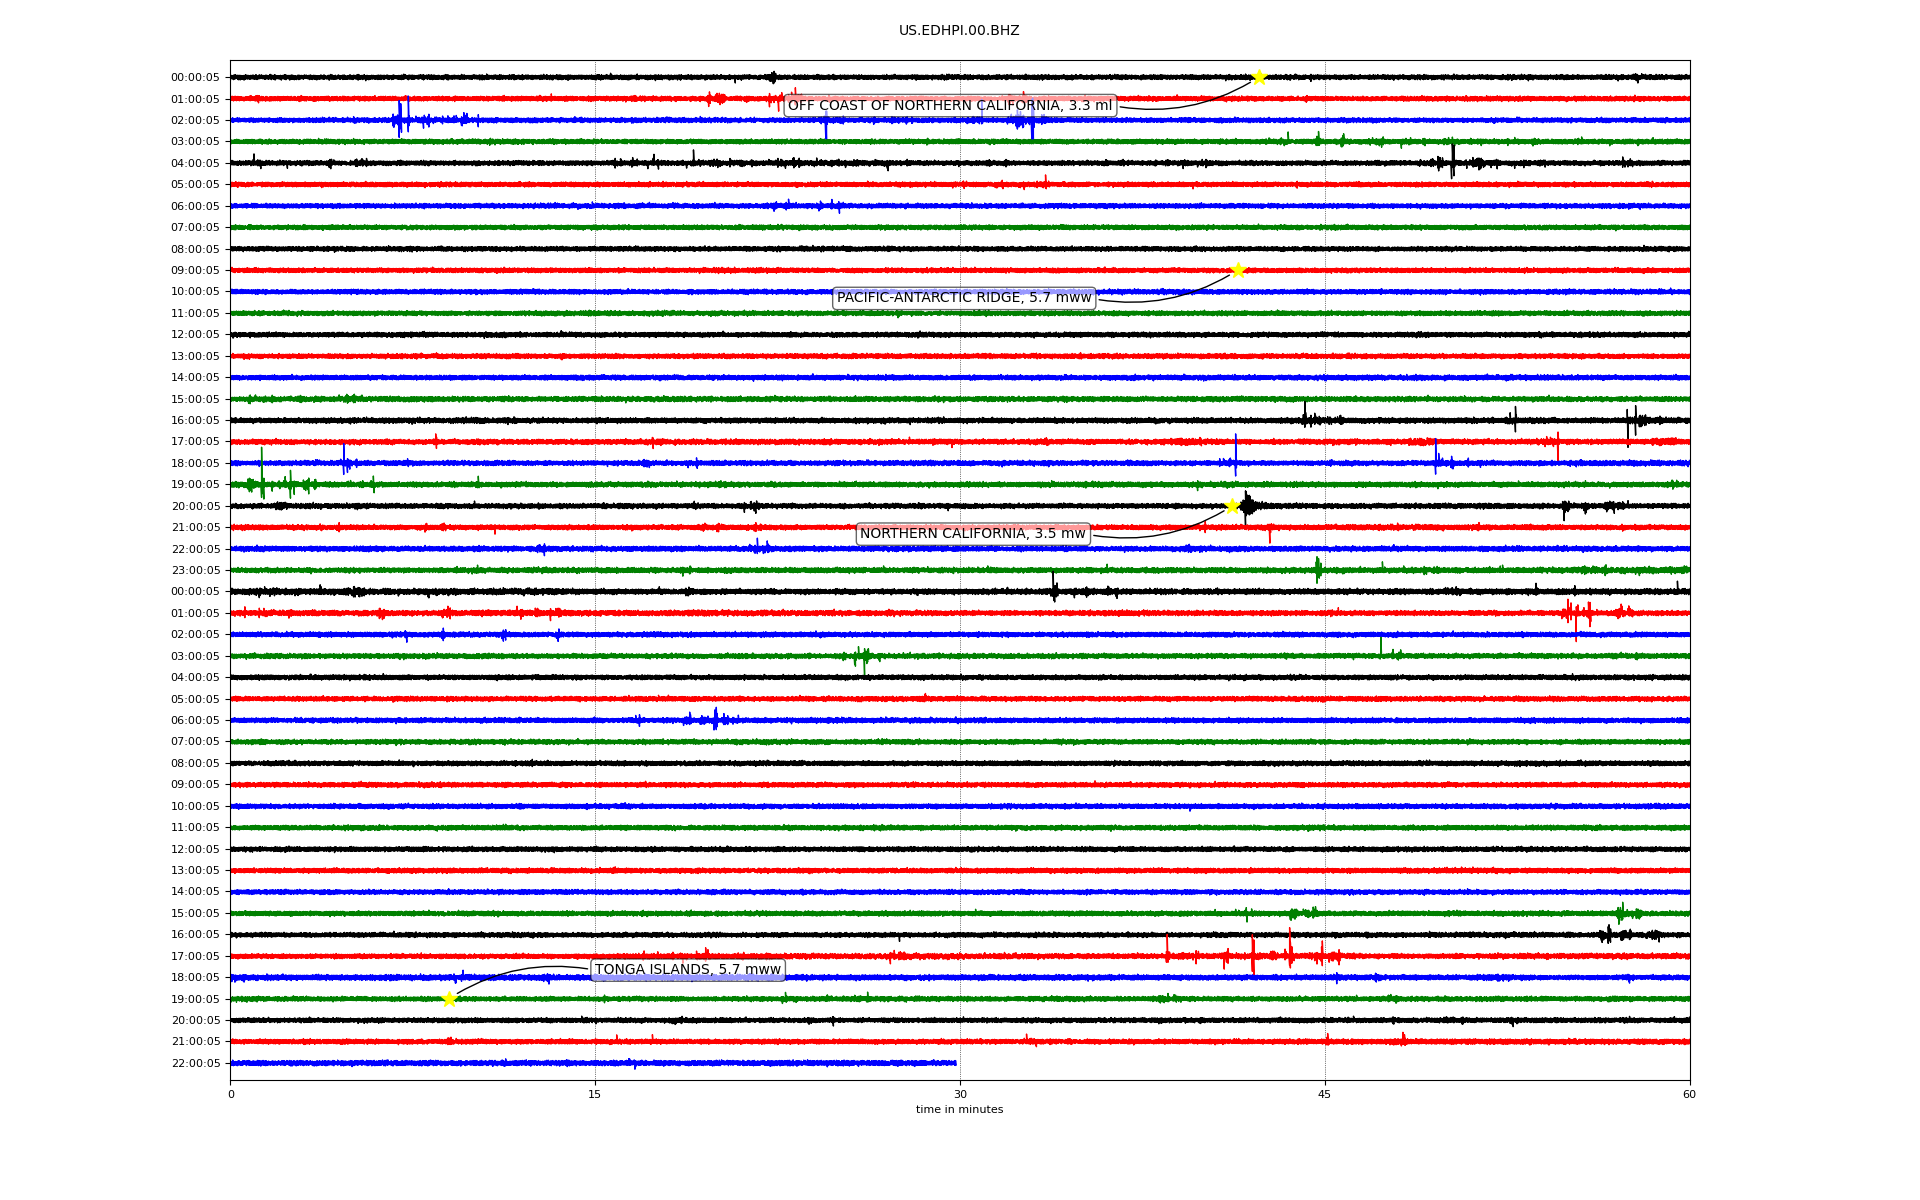Click the 15 tick on the time axis
Viewport: 1920px width, 1200px height.
tap(595, 1094)
